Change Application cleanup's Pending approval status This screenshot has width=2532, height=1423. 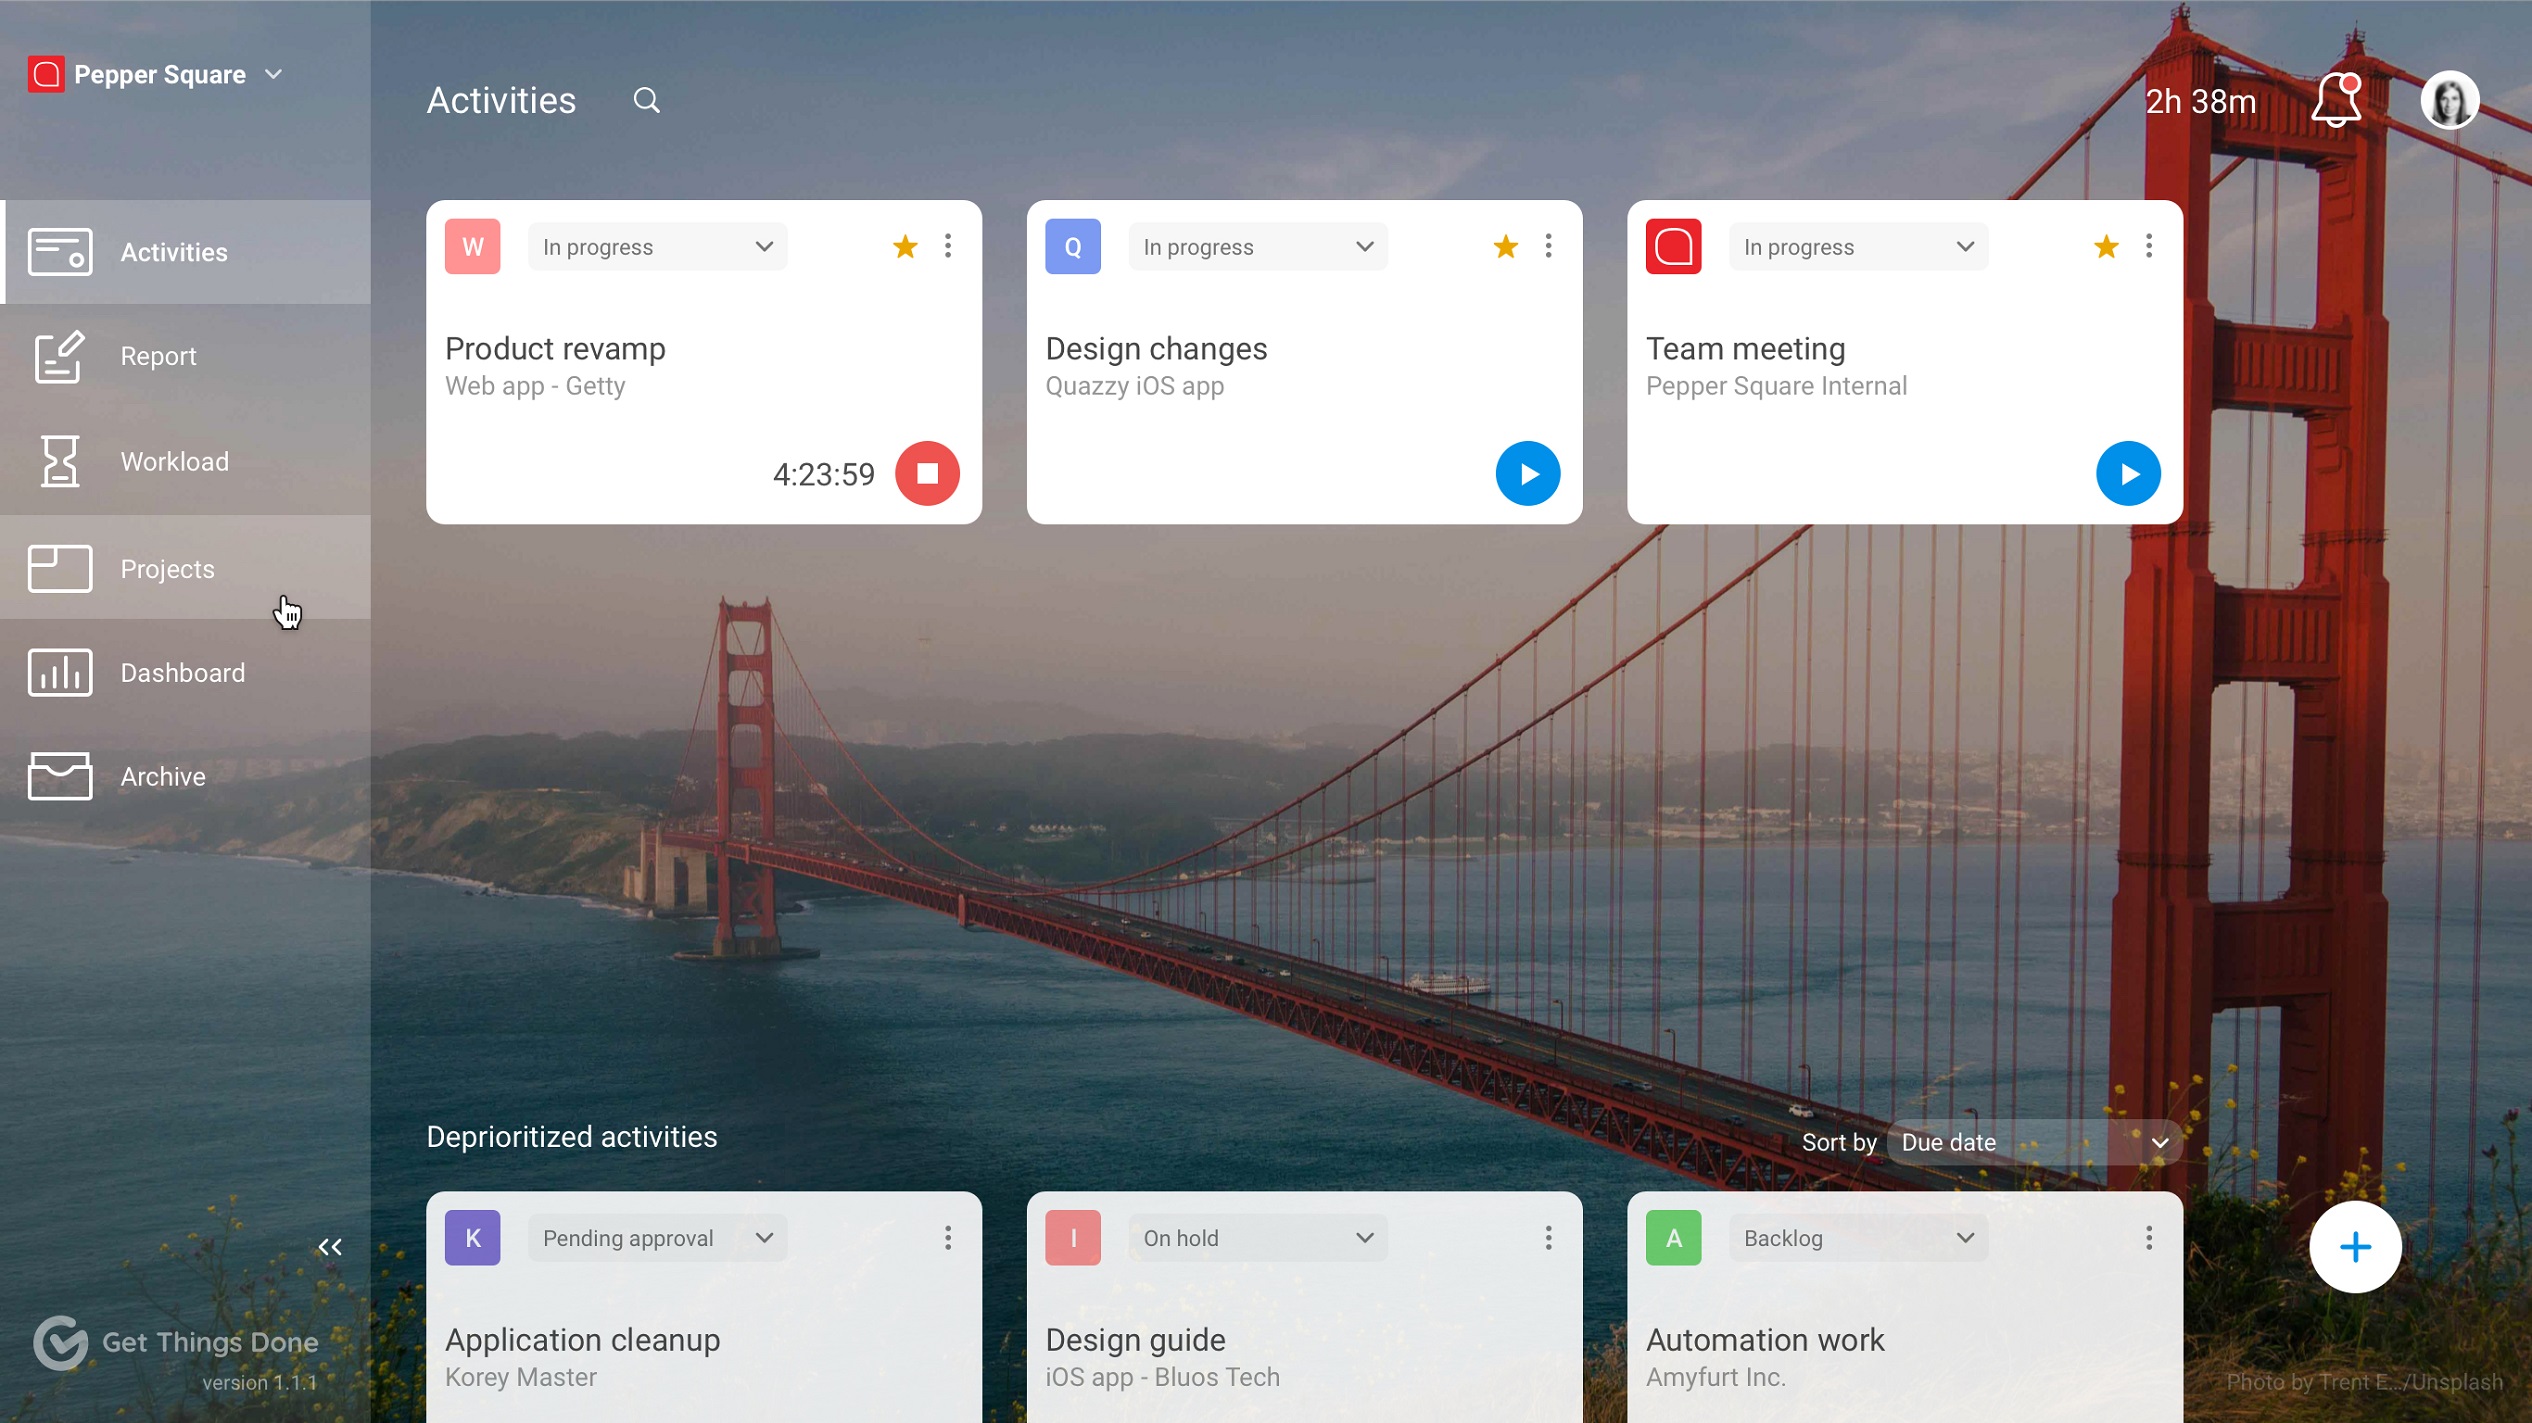coord(657,1238)
